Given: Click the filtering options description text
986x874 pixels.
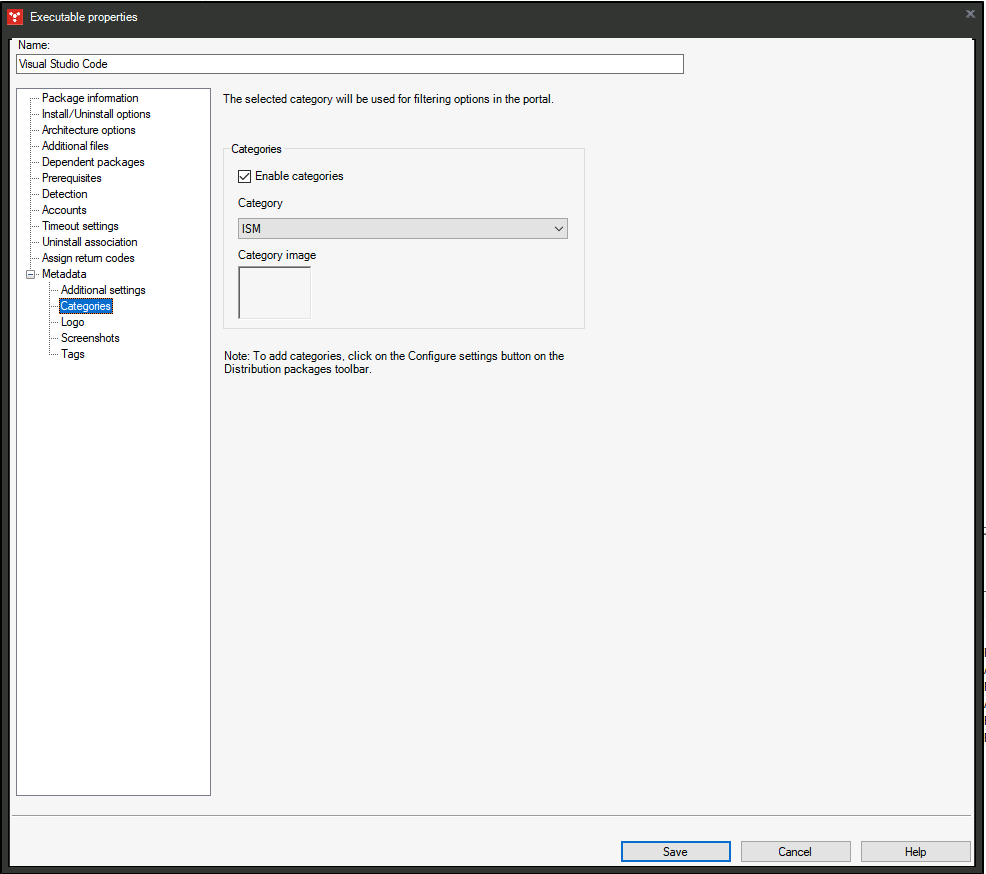Looking at the screenshot, I should (389, 99).
